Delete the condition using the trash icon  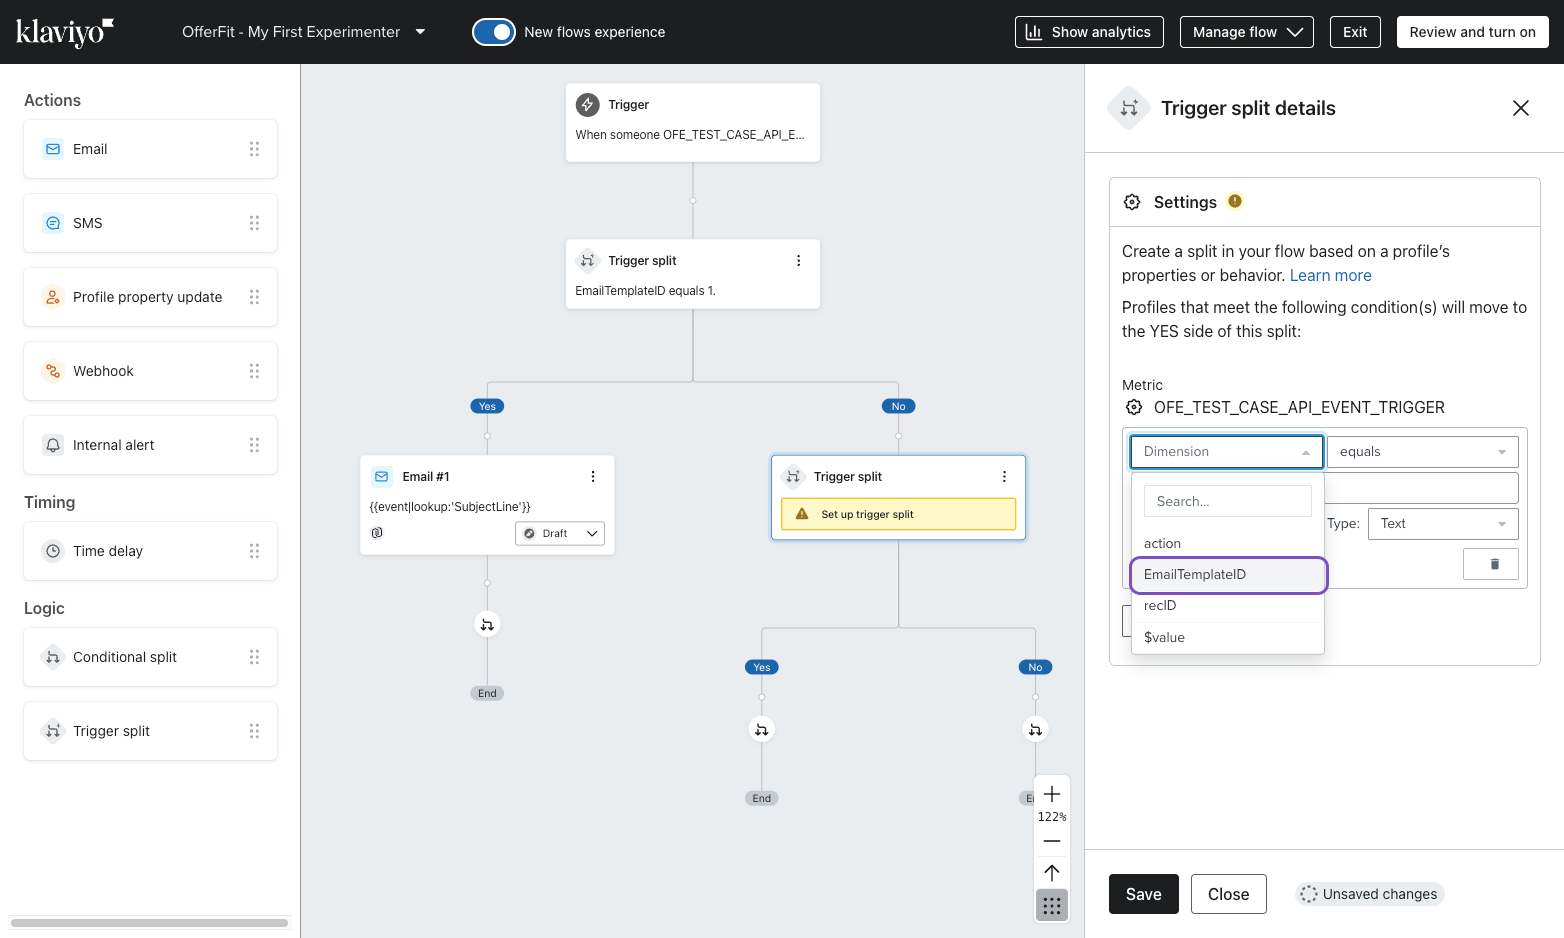[x=1491, y=563]
